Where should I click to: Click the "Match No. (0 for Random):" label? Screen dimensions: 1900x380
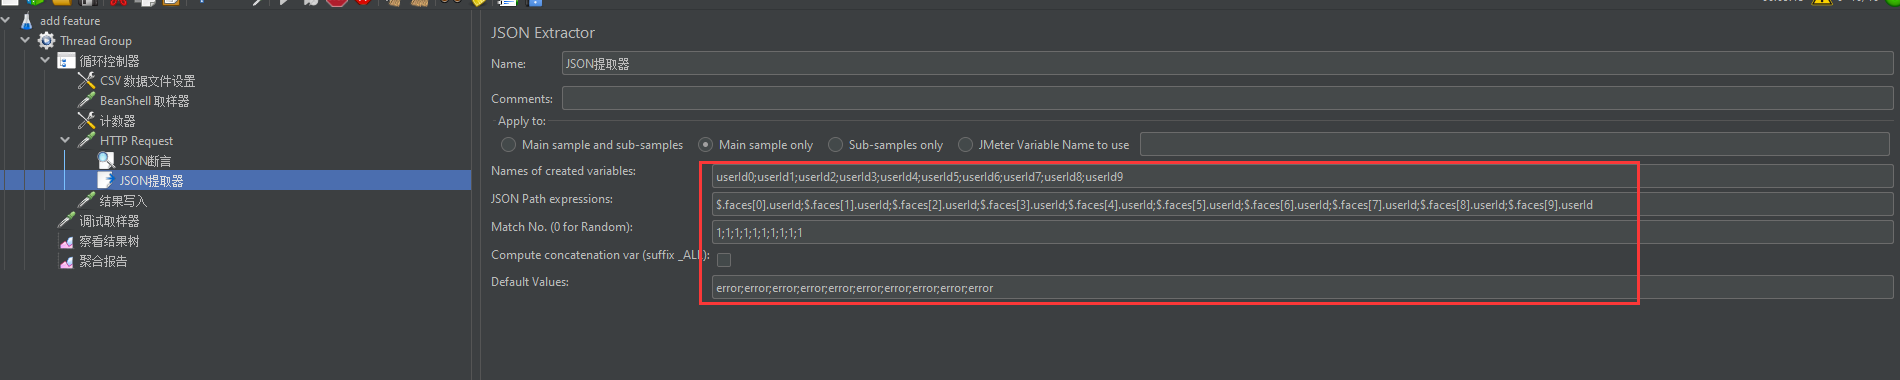(562, 227)
